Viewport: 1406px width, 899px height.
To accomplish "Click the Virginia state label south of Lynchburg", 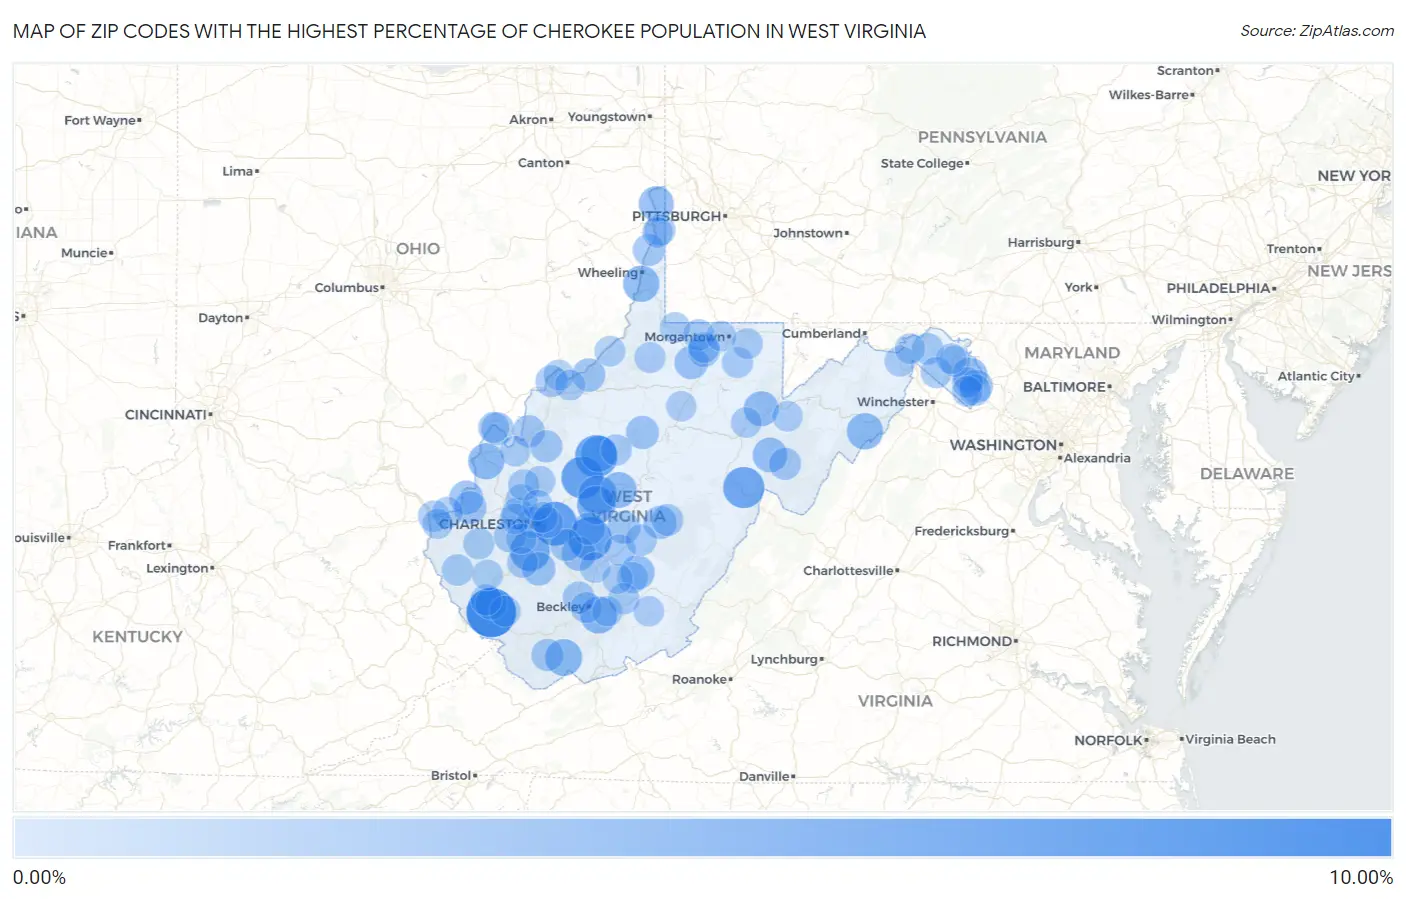I will pos(895,701).
